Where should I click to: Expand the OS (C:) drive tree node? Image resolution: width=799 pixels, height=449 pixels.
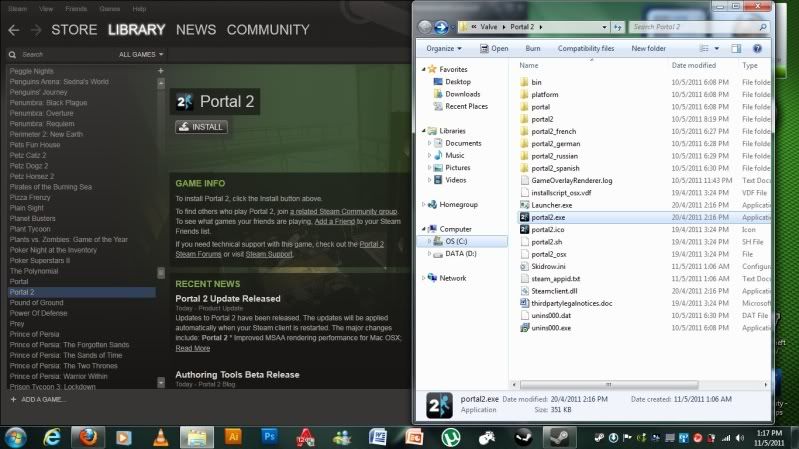click(430, 241)
